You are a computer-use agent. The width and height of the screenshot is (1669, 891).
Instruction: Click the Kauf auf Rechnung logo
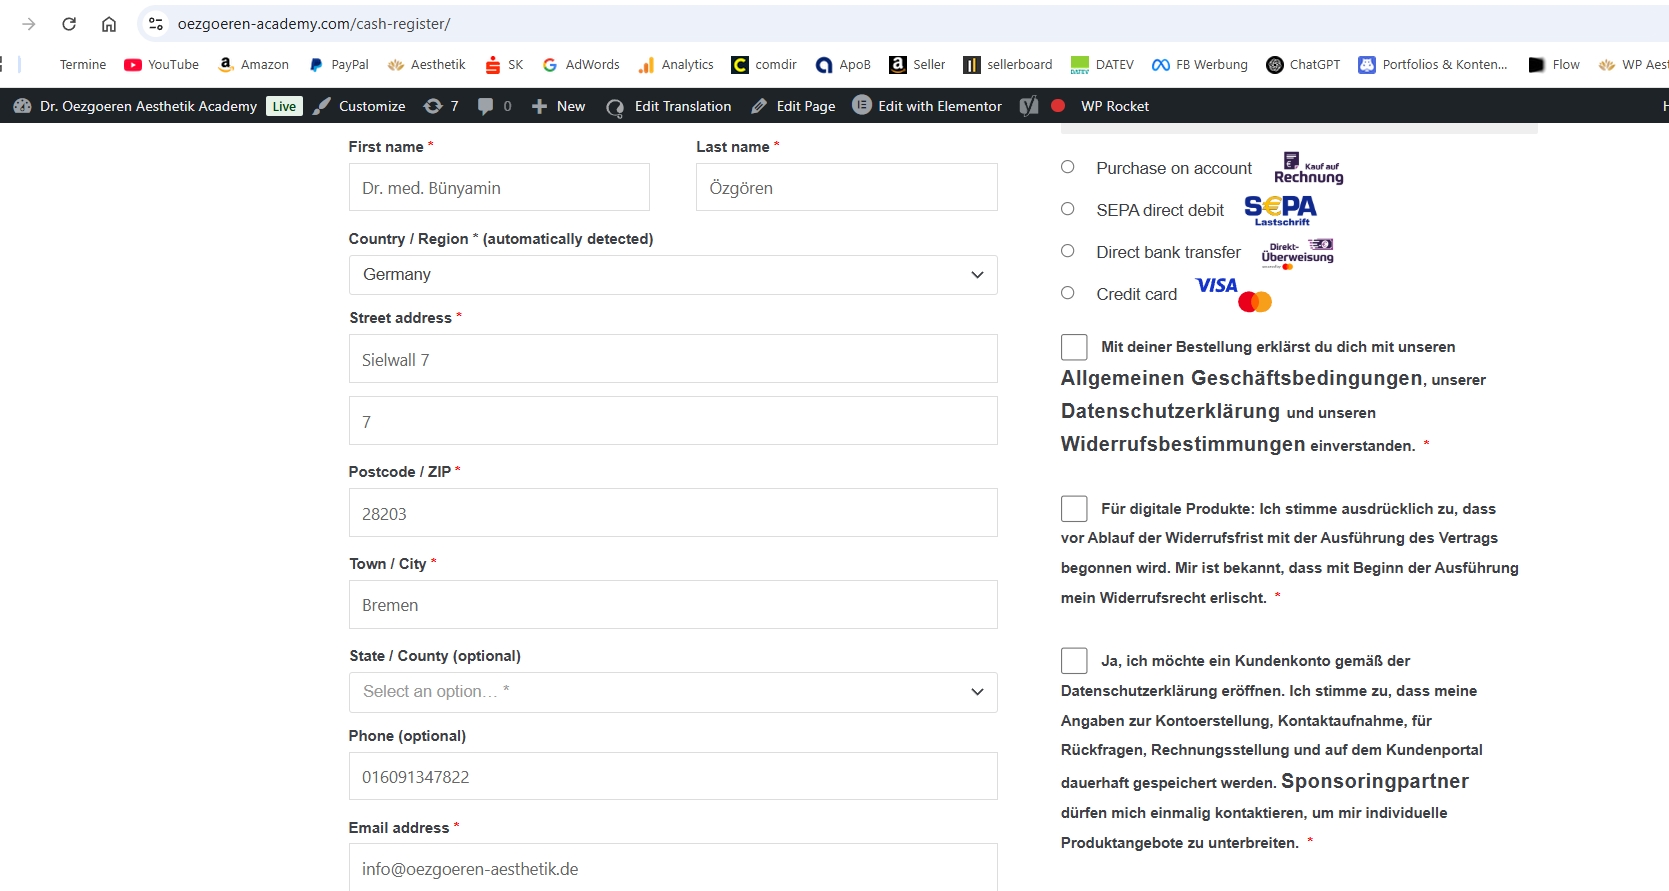[1308, 168]
